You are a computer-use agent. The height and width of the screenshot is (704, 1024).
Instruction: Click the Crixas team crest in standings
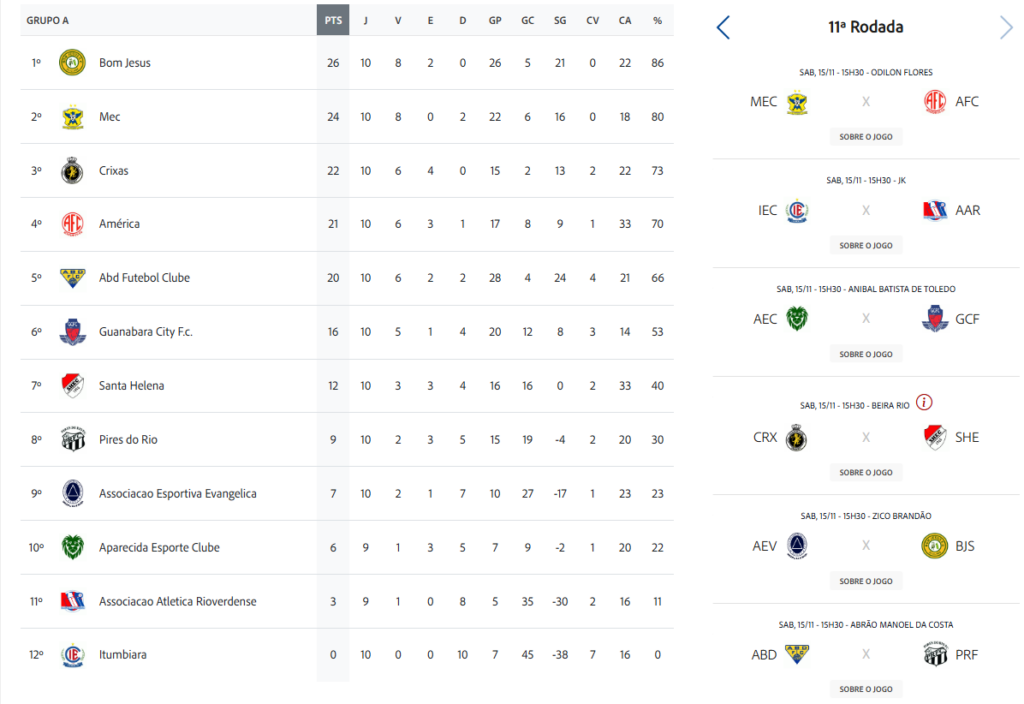tap(72, 171)
